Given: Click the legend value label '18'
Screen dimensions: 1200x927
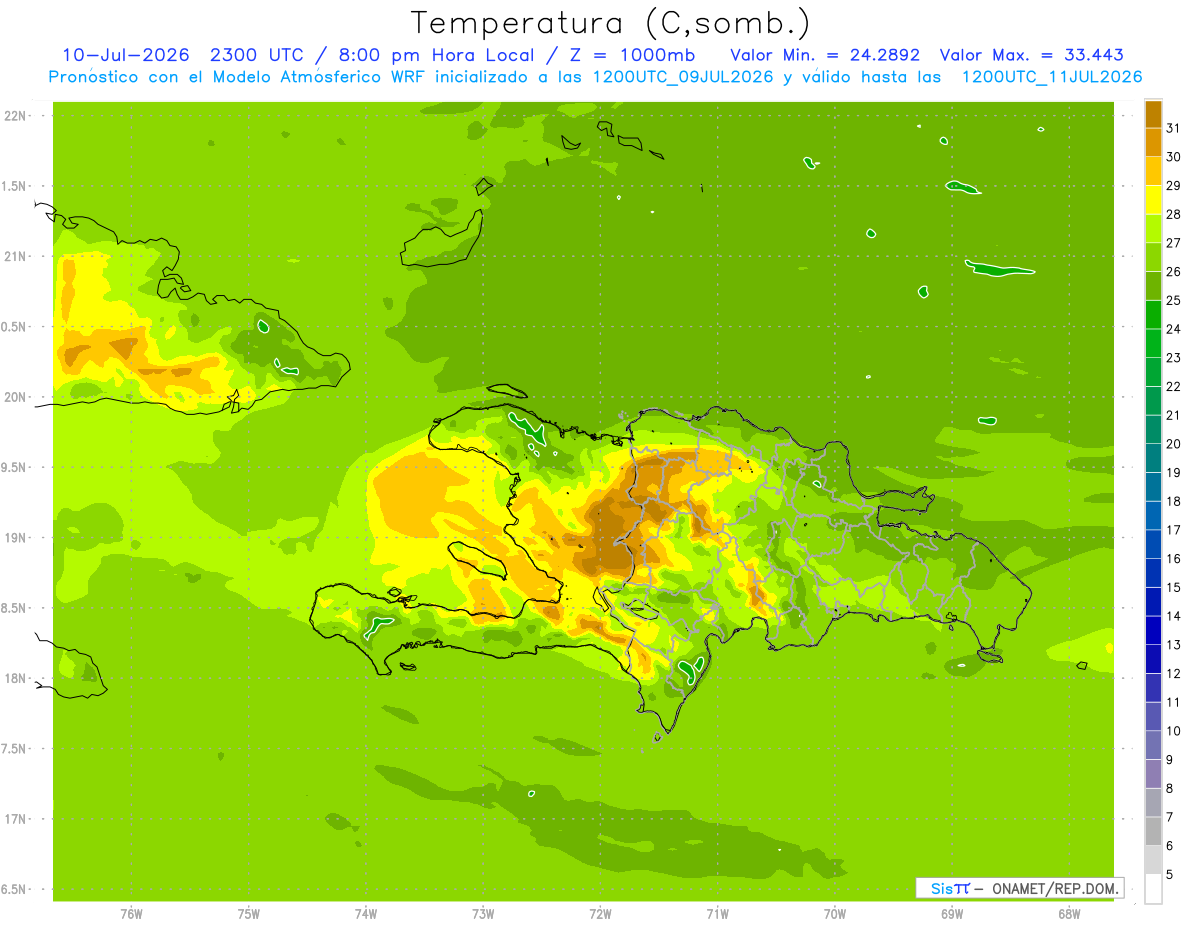Looking at the screenshot, I should (1173, 501).
